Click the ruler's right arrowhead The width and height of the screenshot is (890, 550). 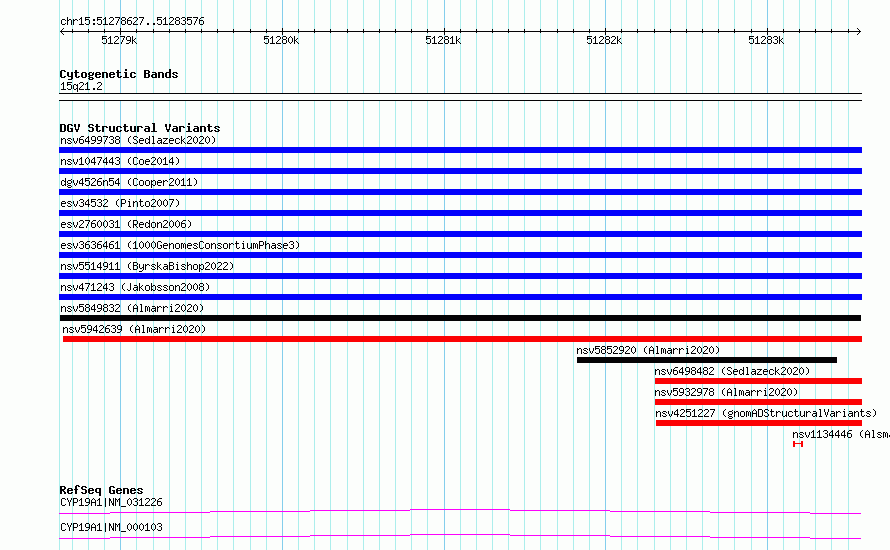[859, 32]
